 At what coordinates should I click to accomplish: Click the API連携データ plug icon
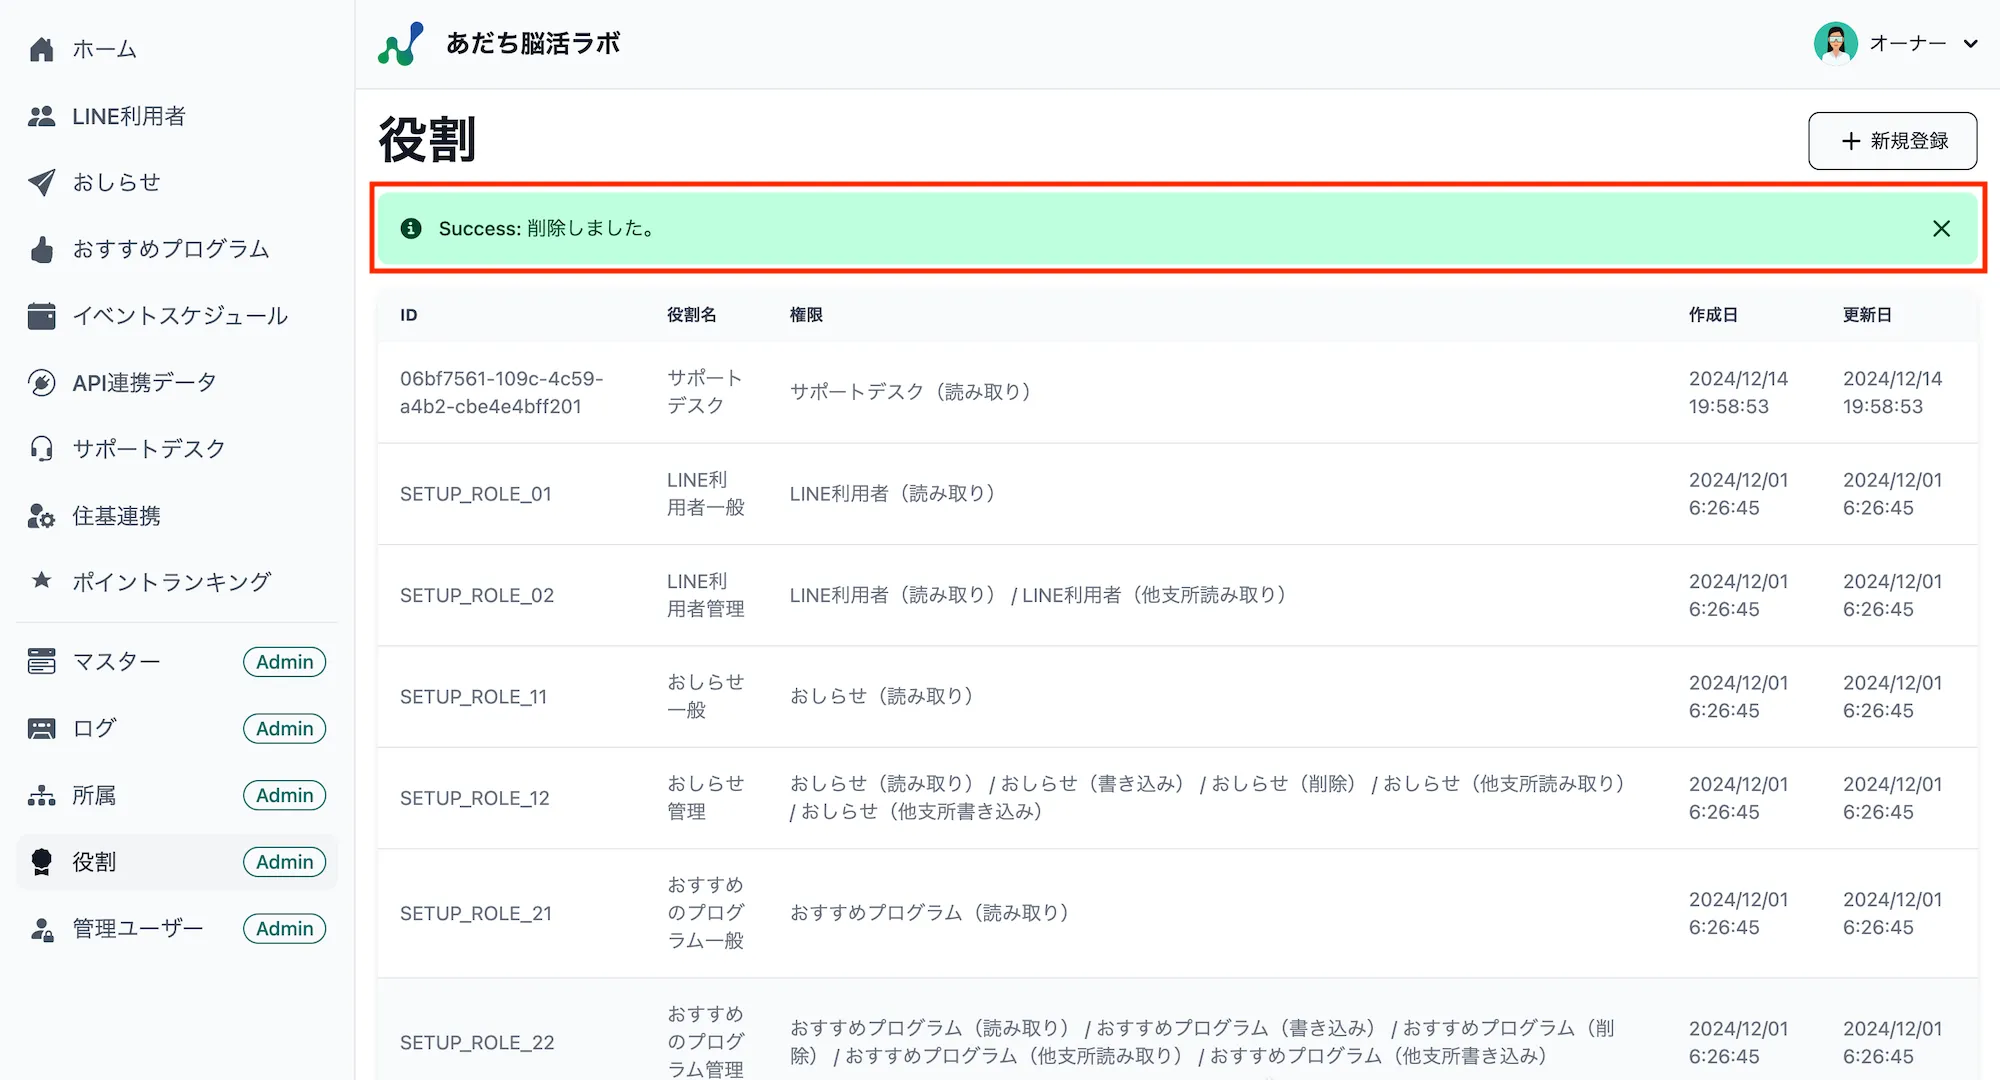pyautogui.click(x=41, y=383)
